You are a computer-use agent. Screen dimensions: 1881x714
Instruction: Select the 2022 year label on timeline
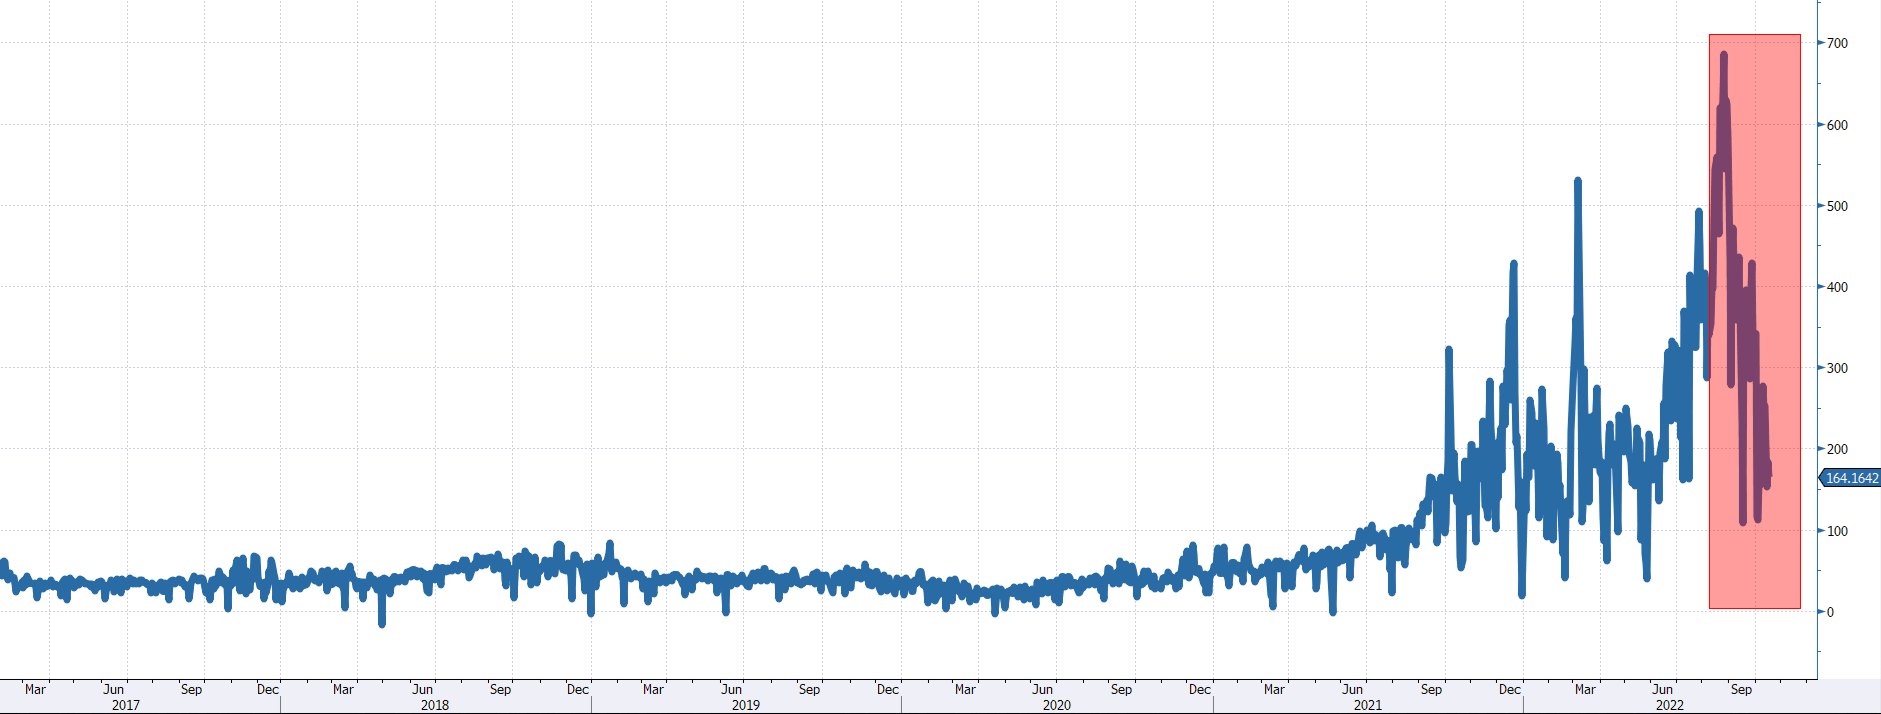pos(1670,705)
